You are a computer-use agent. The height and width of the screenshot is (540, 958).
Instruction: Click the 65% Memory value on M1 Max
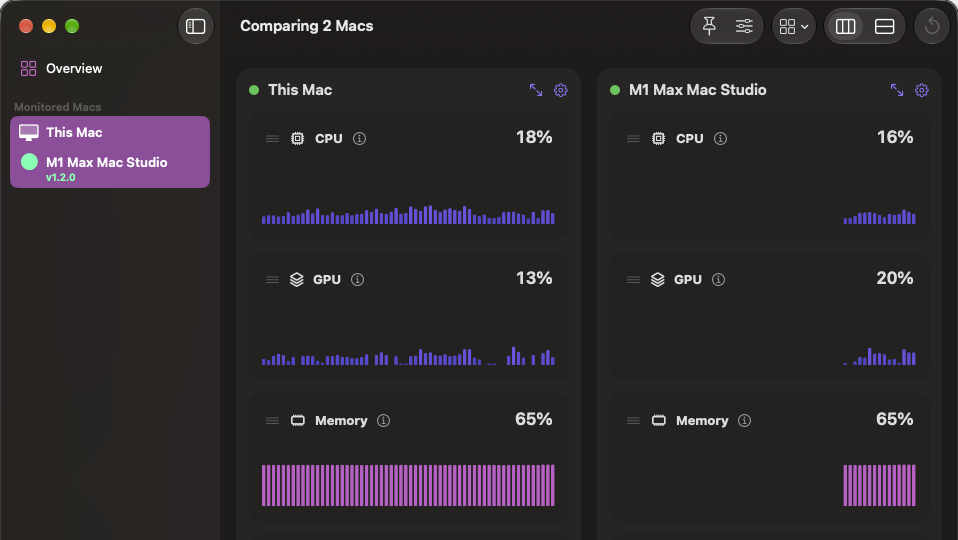(894, 420)
